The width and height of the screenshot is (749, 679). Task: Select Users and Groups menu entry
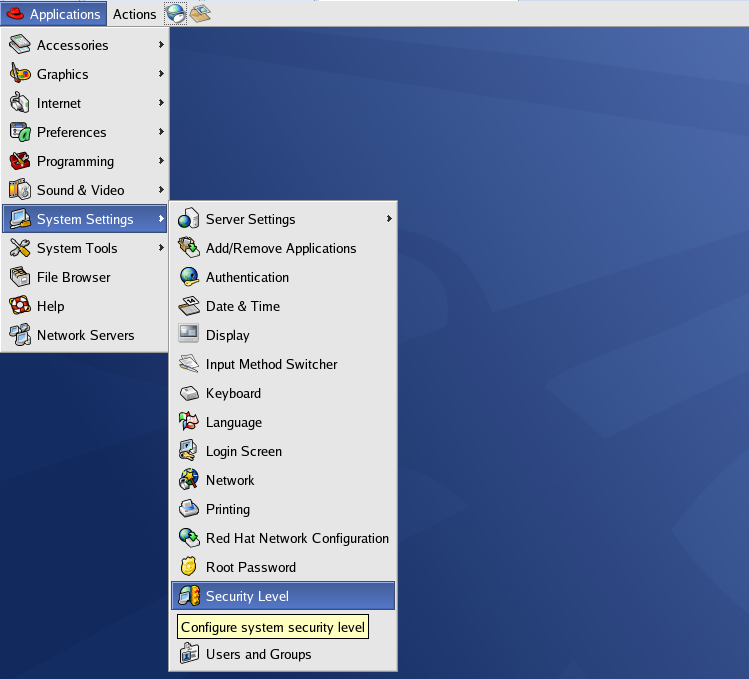point(258,654)
